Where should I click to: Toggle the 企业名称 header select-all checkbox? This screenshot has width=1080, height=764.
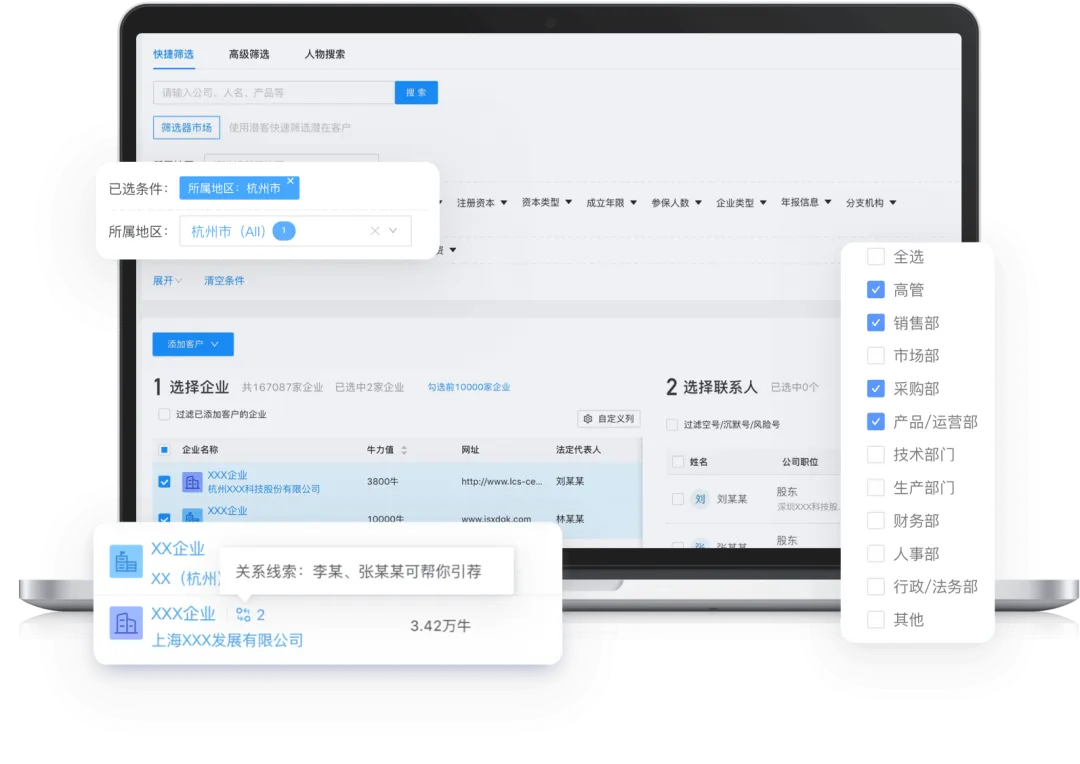164,450
